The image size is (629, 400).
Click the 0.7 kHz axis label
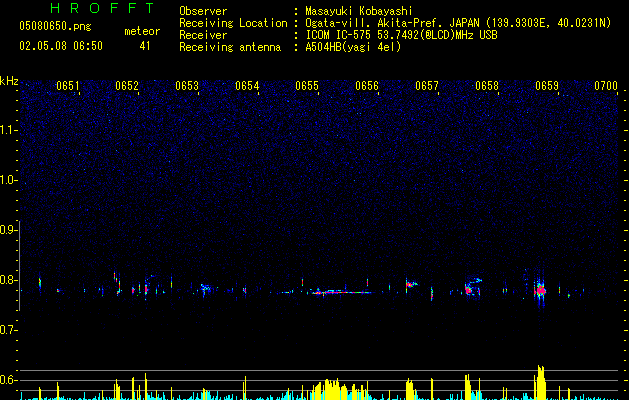coord(8,330)
